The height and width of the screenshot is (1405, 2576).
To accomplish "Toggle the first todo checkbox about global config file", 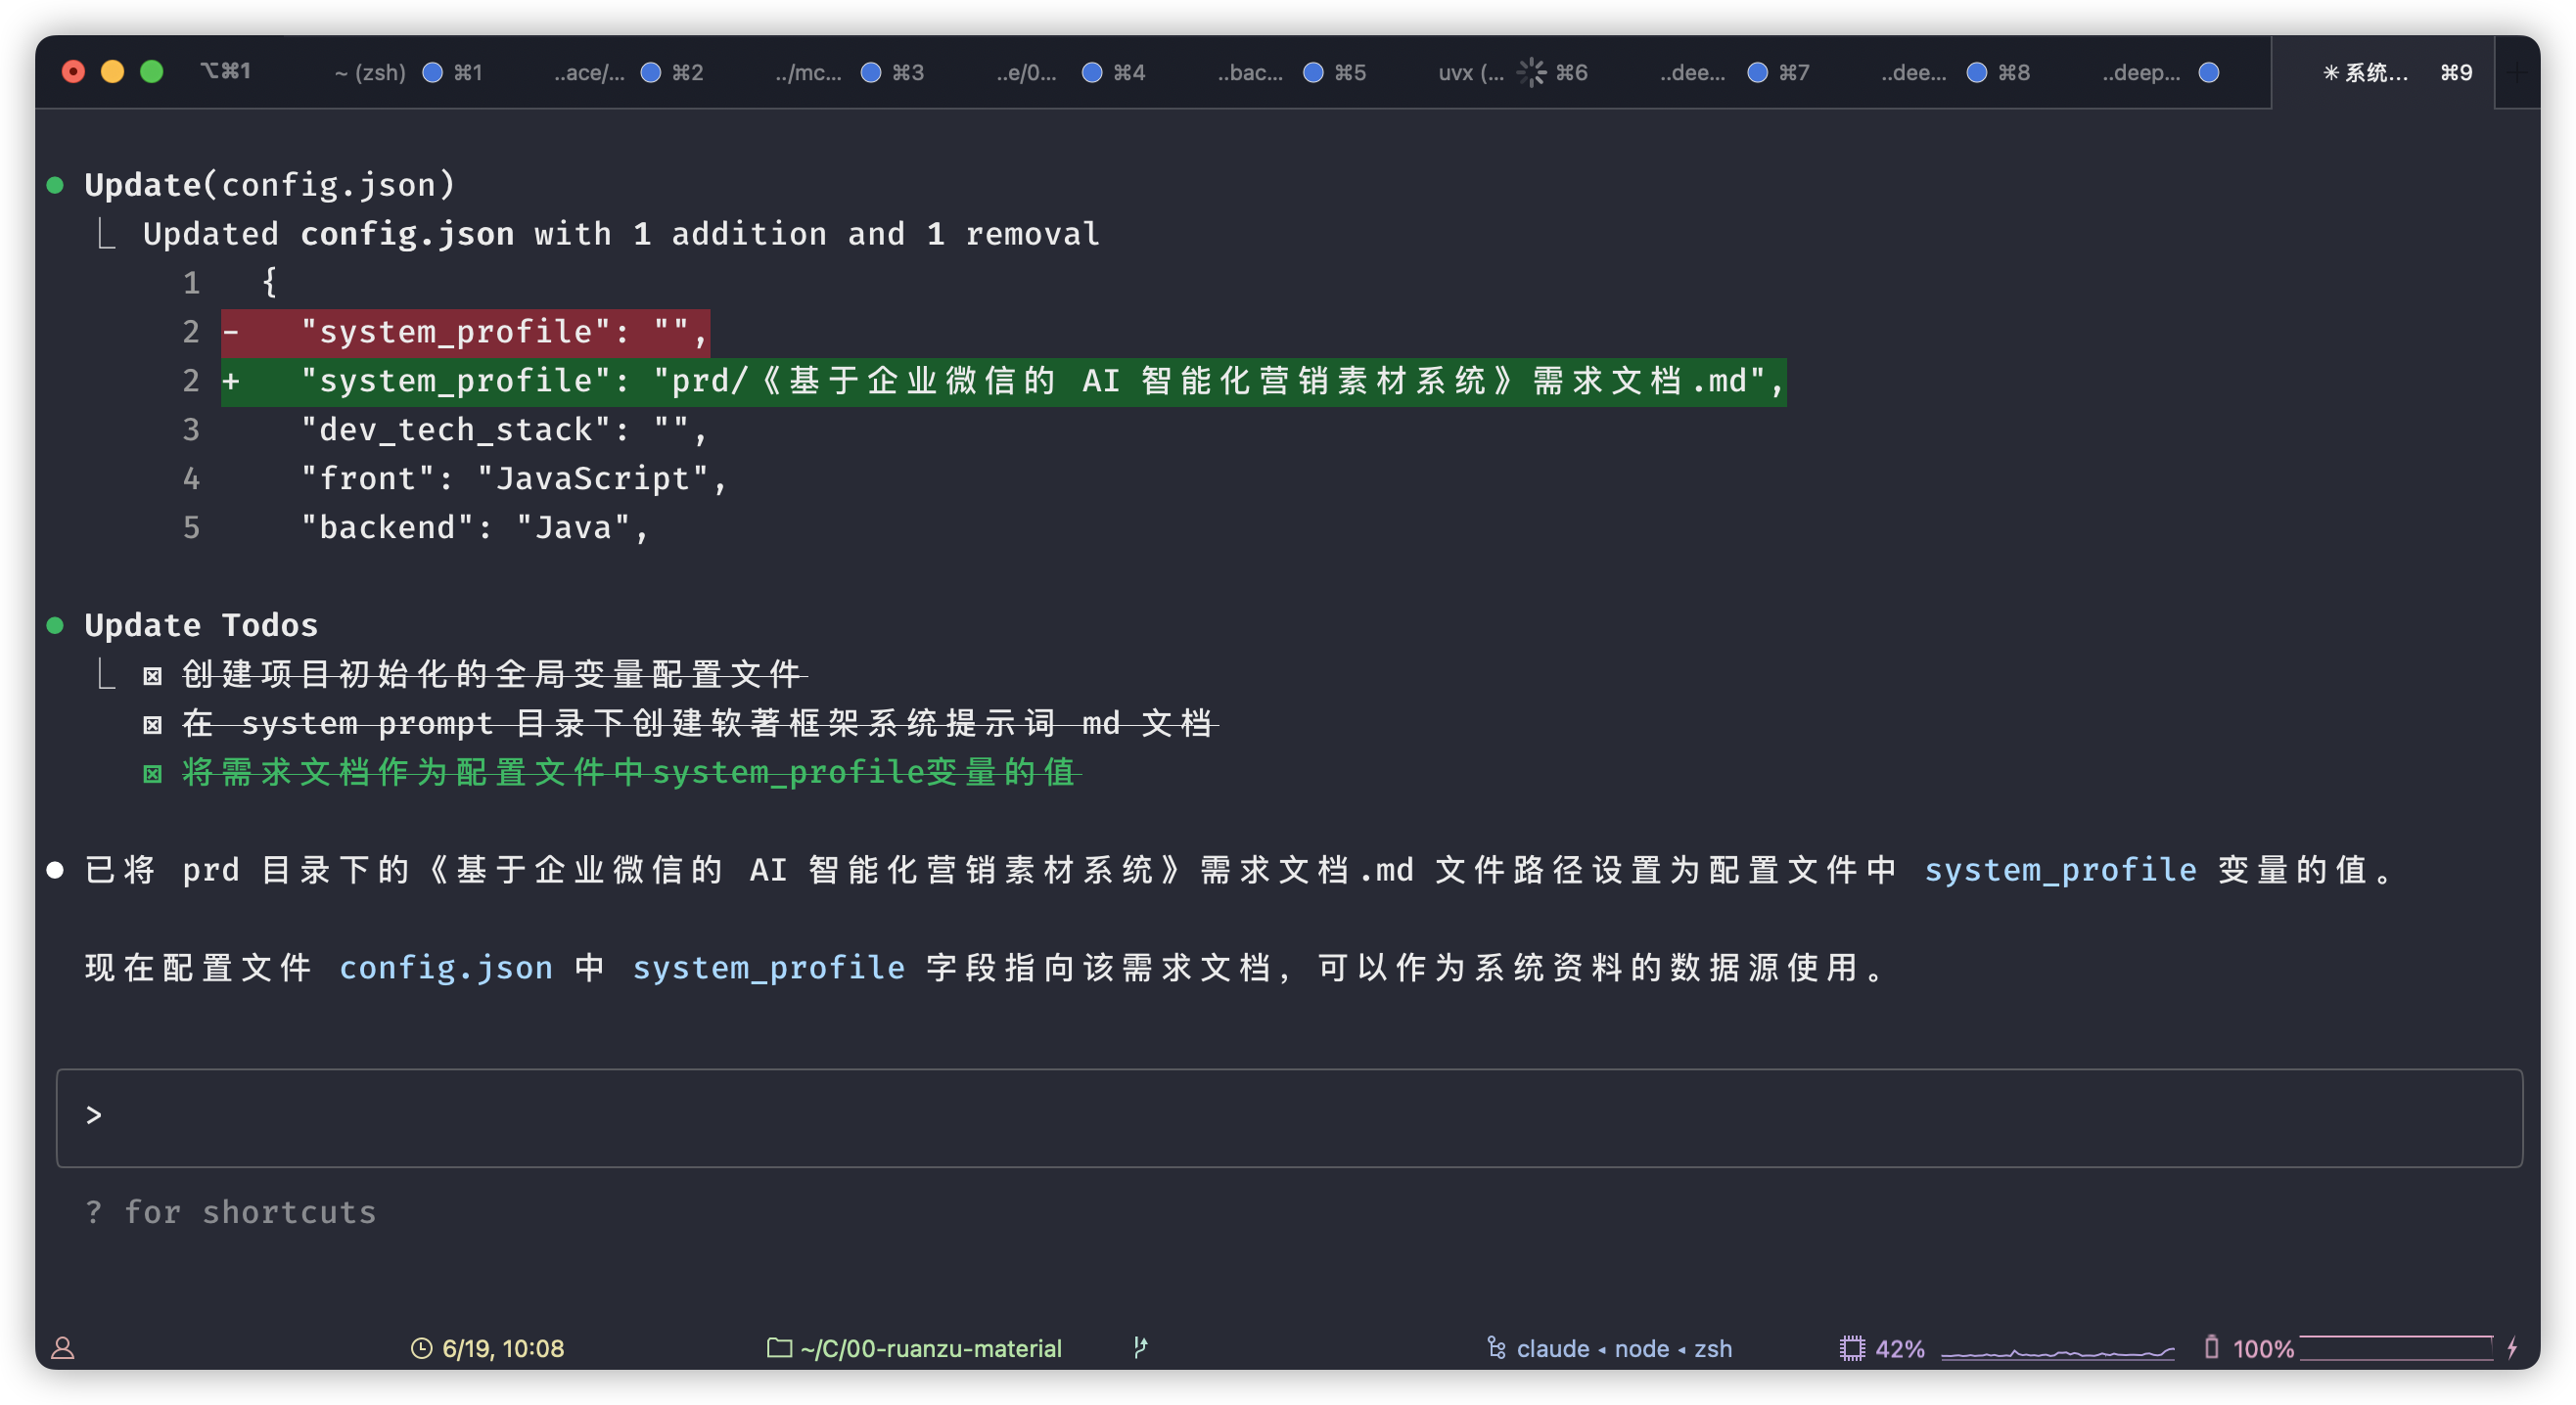I will [152, 676].
